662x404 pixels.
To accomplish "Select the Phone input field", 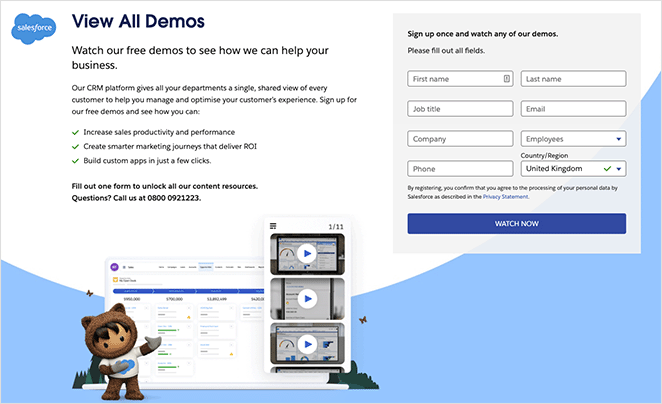I will click(460, 169).
